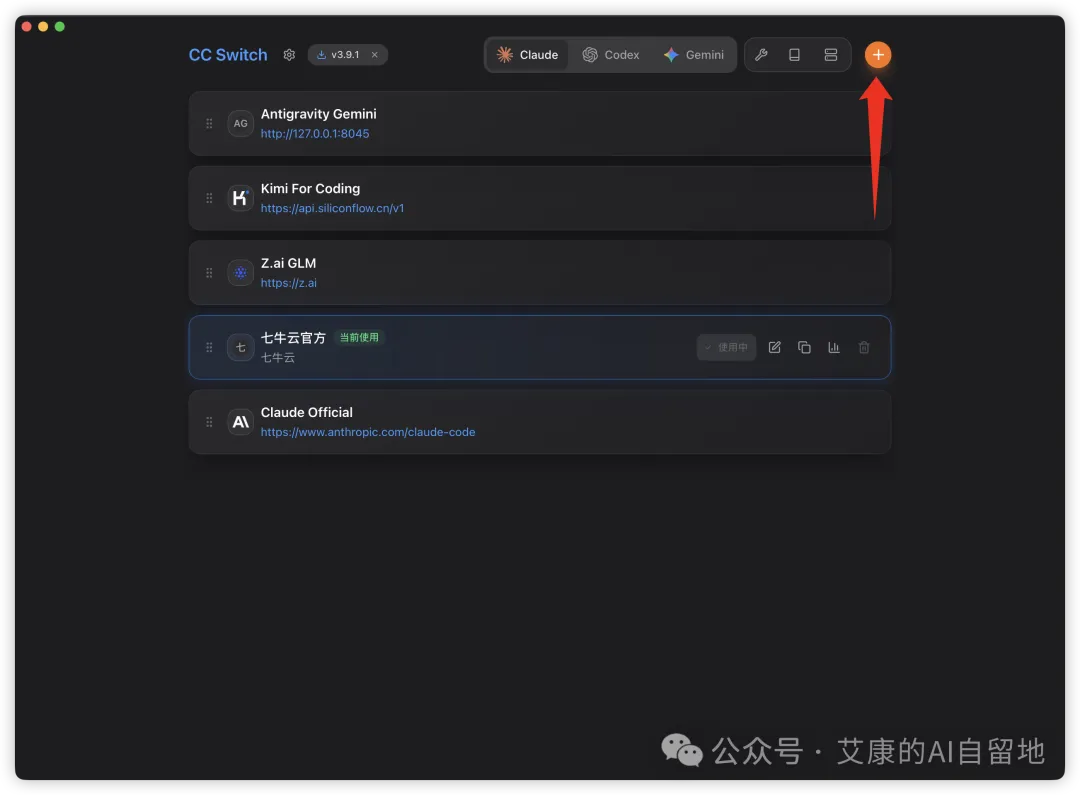1080x795 pixels.
Task: Duplicate the 七牛云官方 provider
Action: coord(804,347)
